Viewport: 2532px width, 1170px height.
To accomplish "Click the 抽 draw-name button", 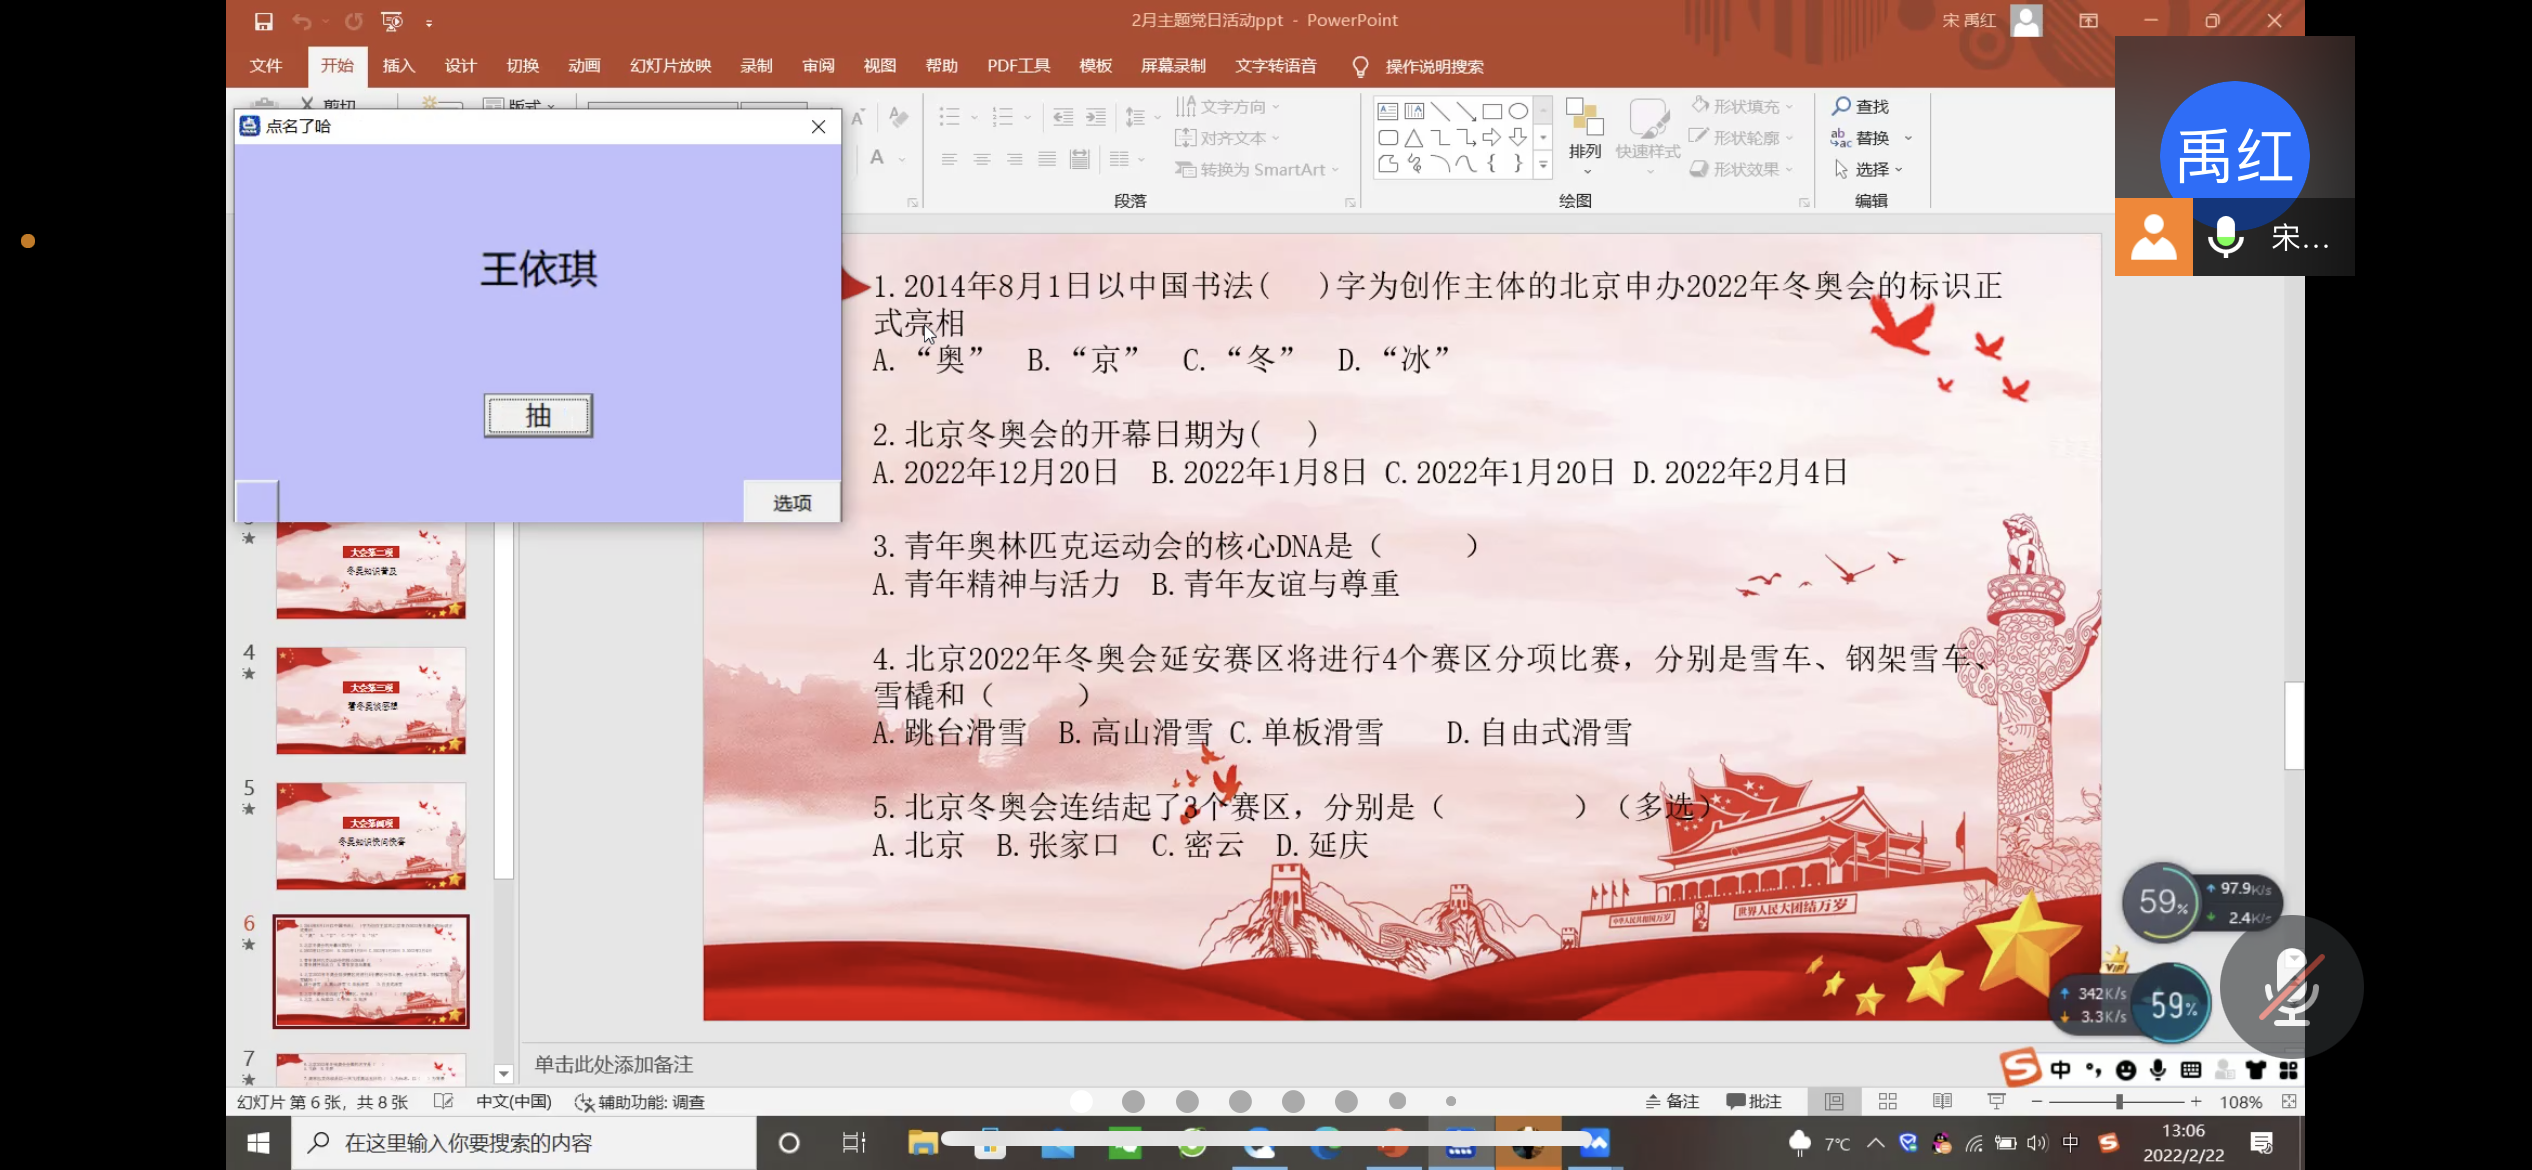I will (x=538, y=415).
